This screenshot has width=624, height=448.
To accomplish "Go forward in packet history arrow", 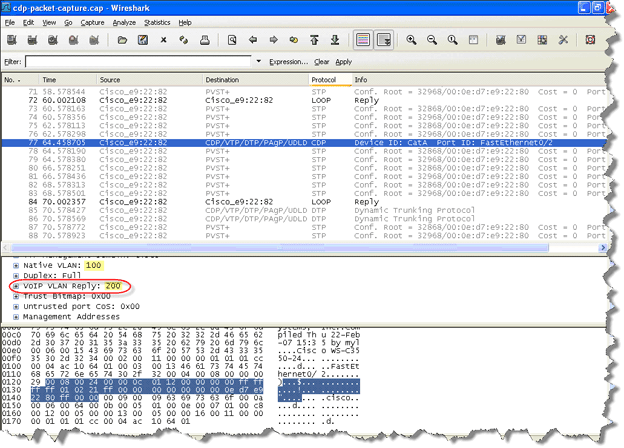I will 273,40.
